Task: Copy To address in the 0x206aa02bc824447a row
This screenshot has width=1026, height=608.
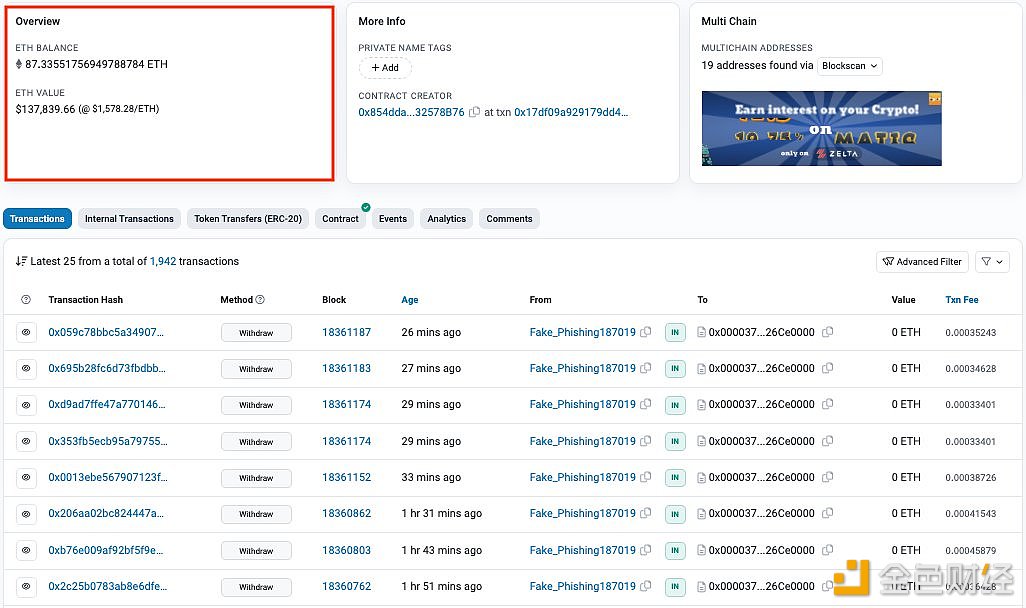Action: coord(827,513)
